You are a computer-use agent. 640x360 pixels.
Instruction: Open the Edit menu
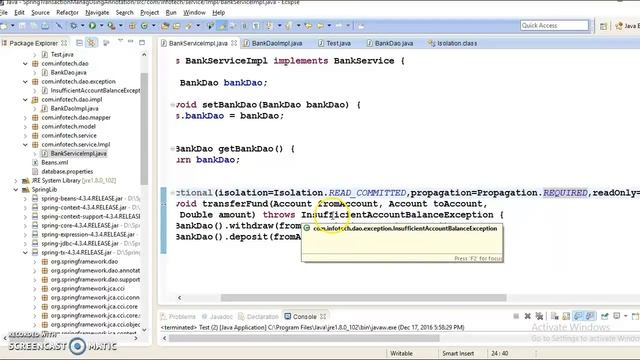pos(19,13)
